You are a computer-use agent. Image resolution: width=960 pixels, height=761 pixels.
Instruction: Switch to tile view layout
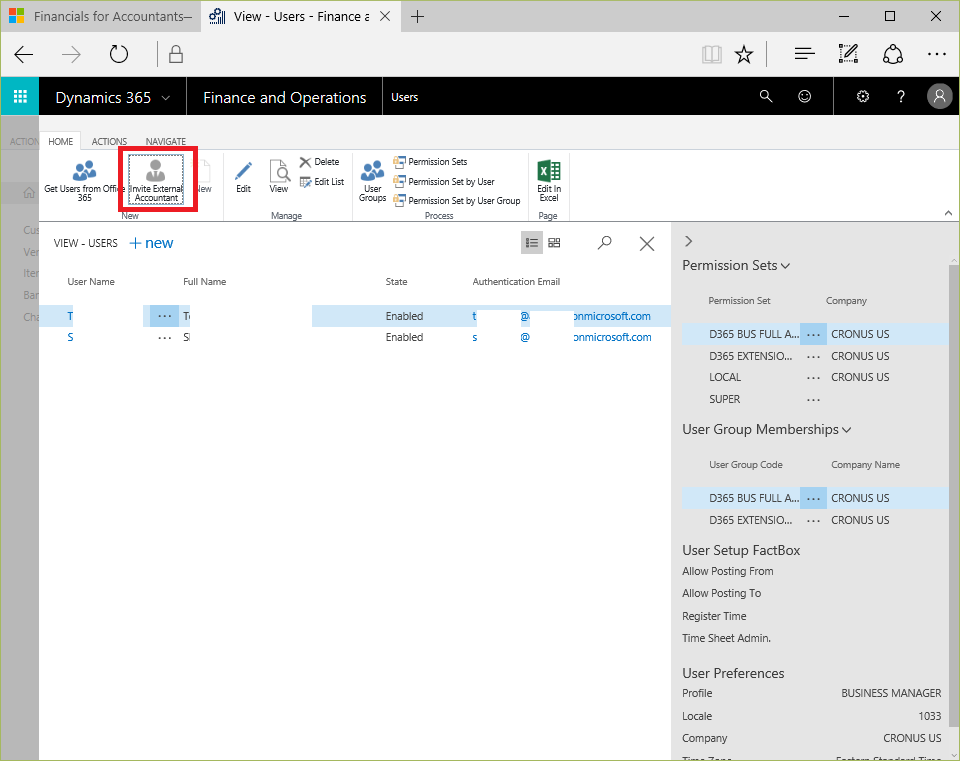554,243
